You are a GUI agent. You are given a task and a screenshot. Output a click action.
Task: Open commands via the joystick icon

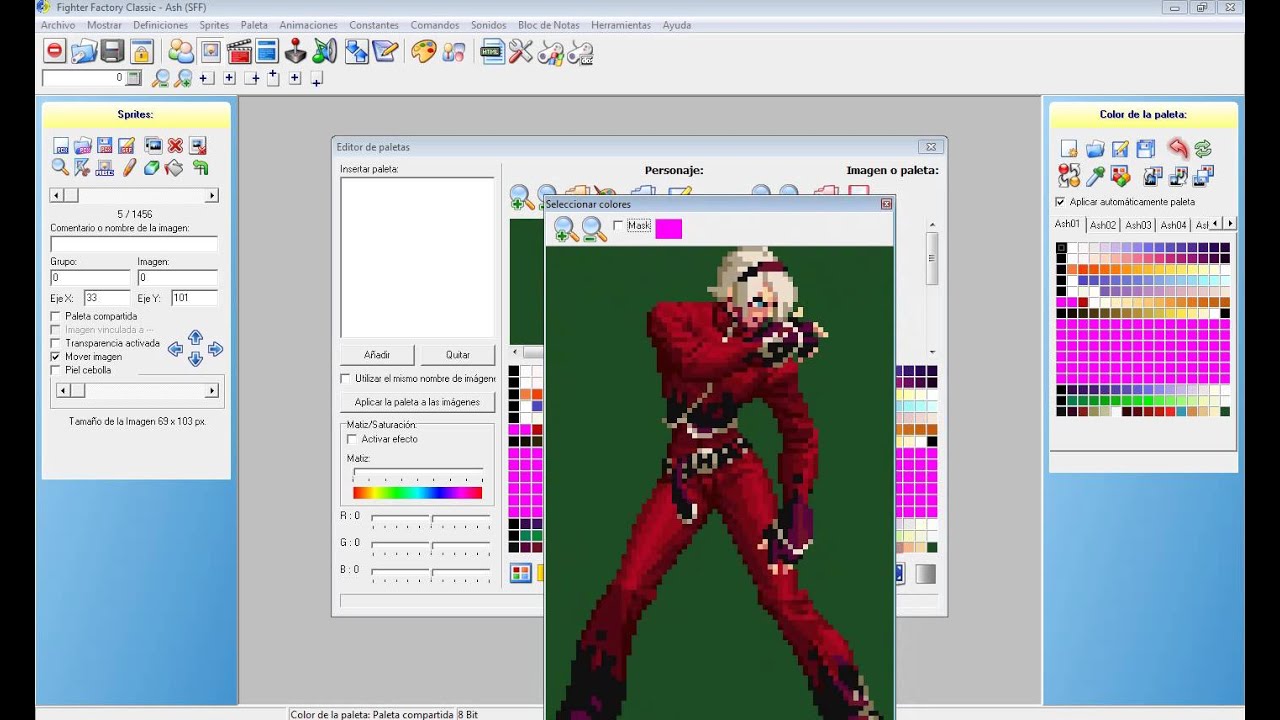point(296,51)
